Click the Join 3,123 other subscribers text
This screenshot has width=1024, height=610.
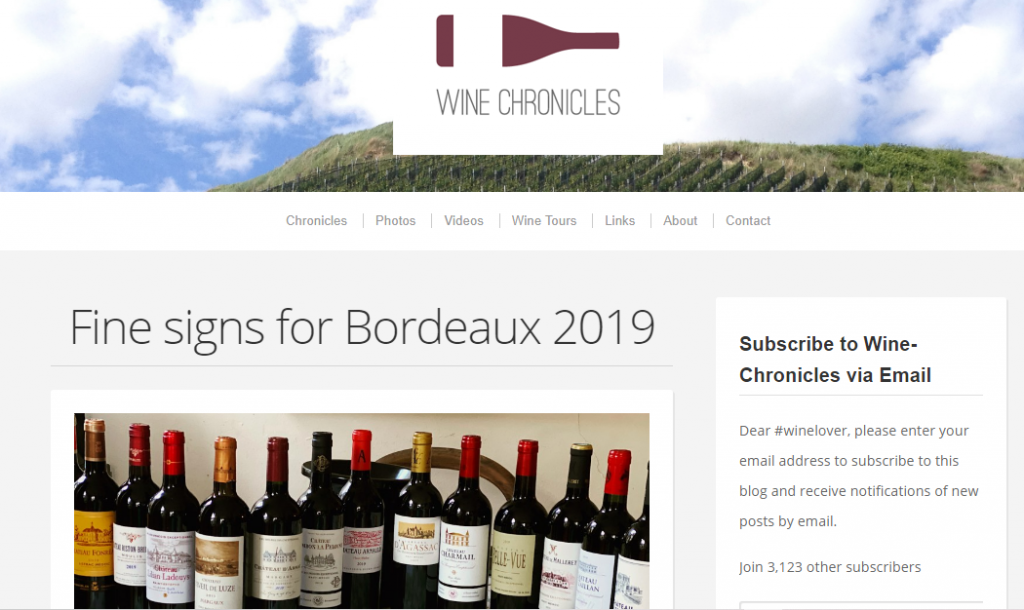tap(829, 567)
